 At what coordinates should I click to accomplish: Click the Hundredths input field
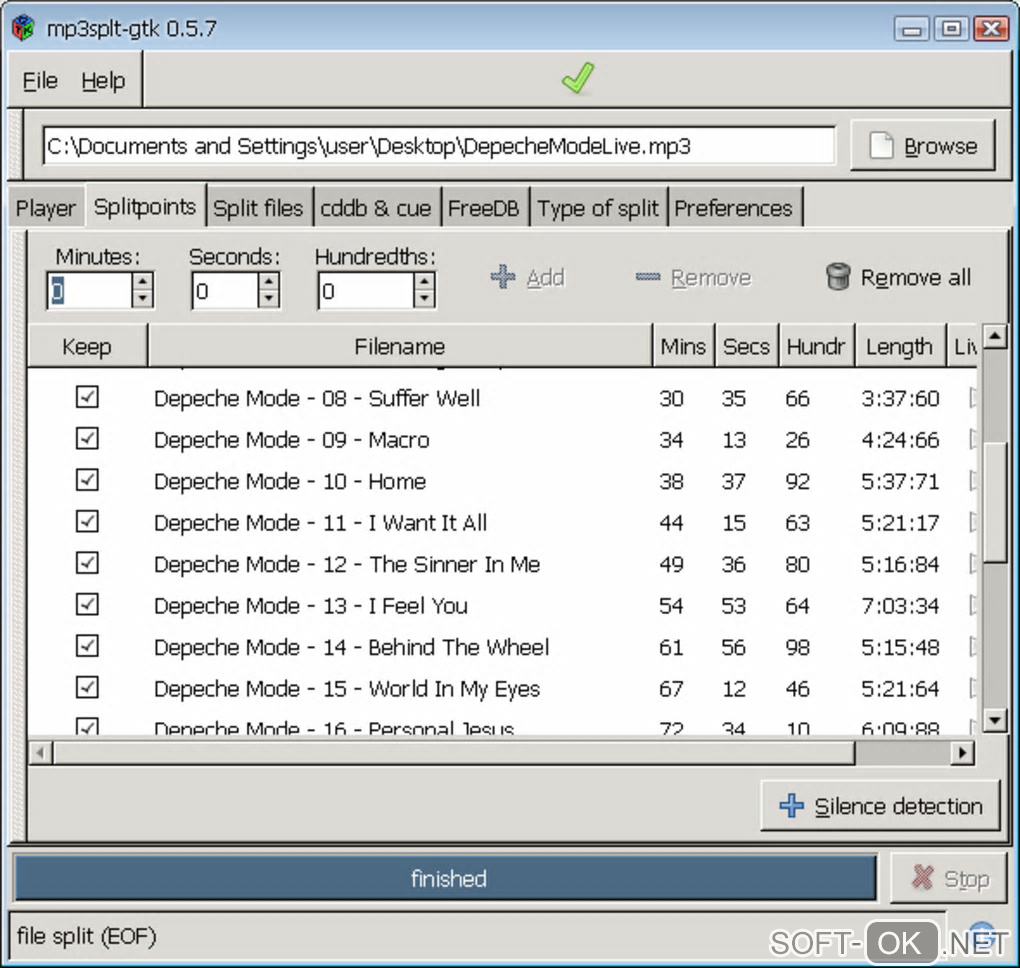tap(366, 290)
